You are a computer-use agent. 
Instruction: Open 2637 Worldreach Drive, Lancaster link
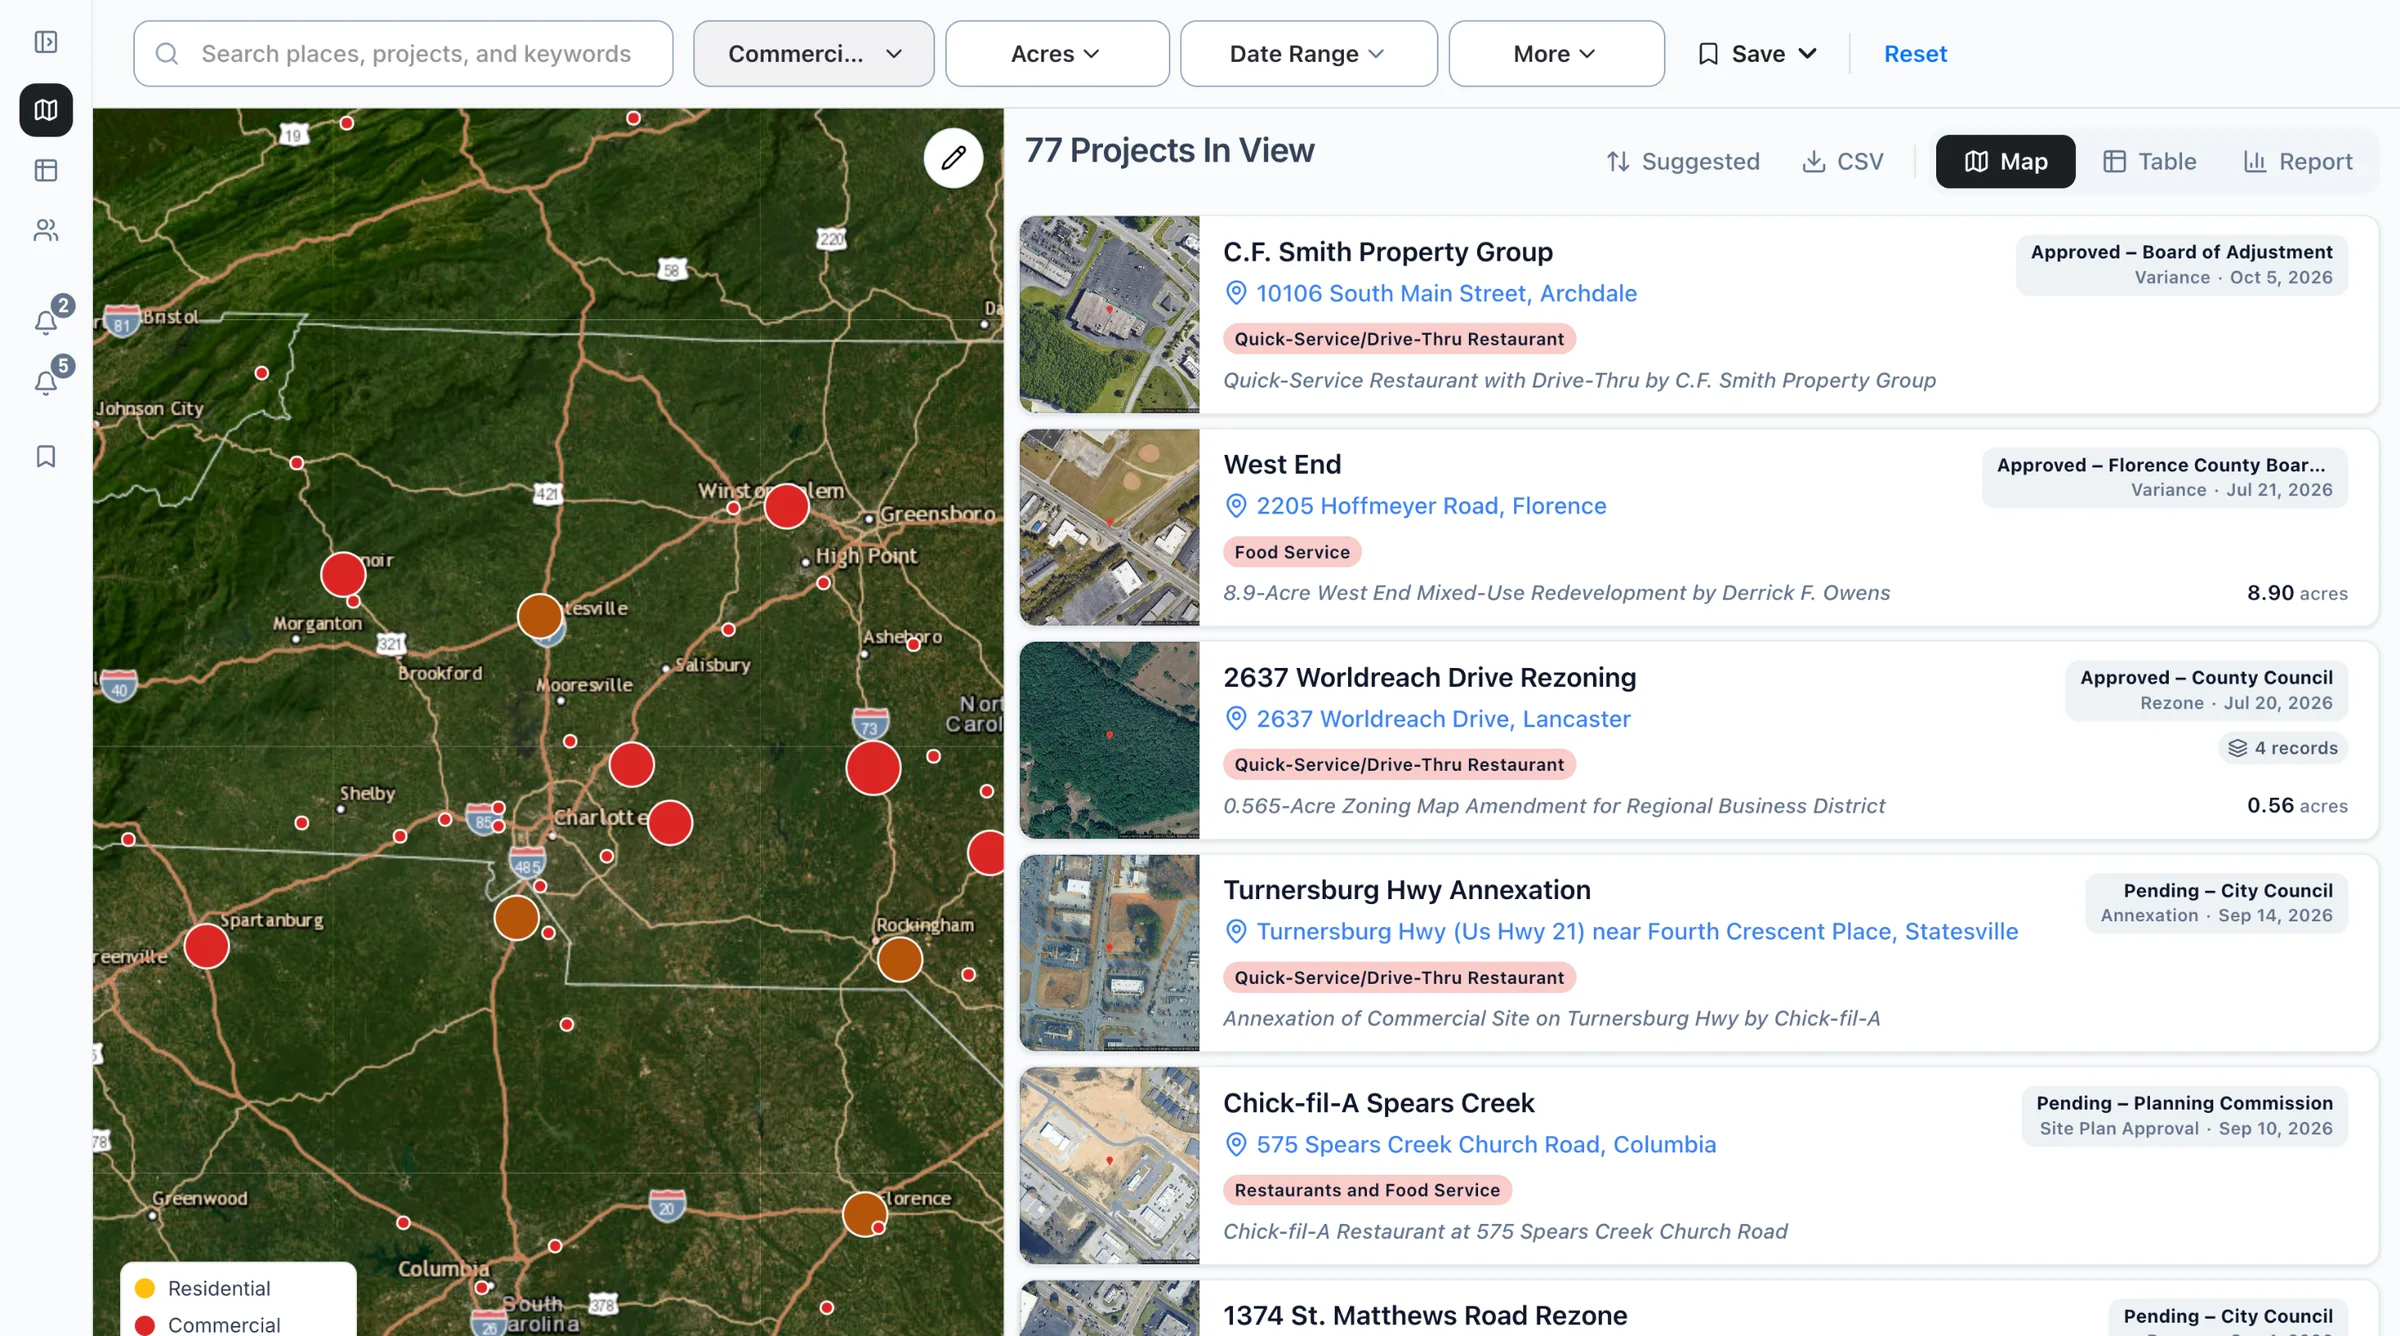pos(1443,719)
